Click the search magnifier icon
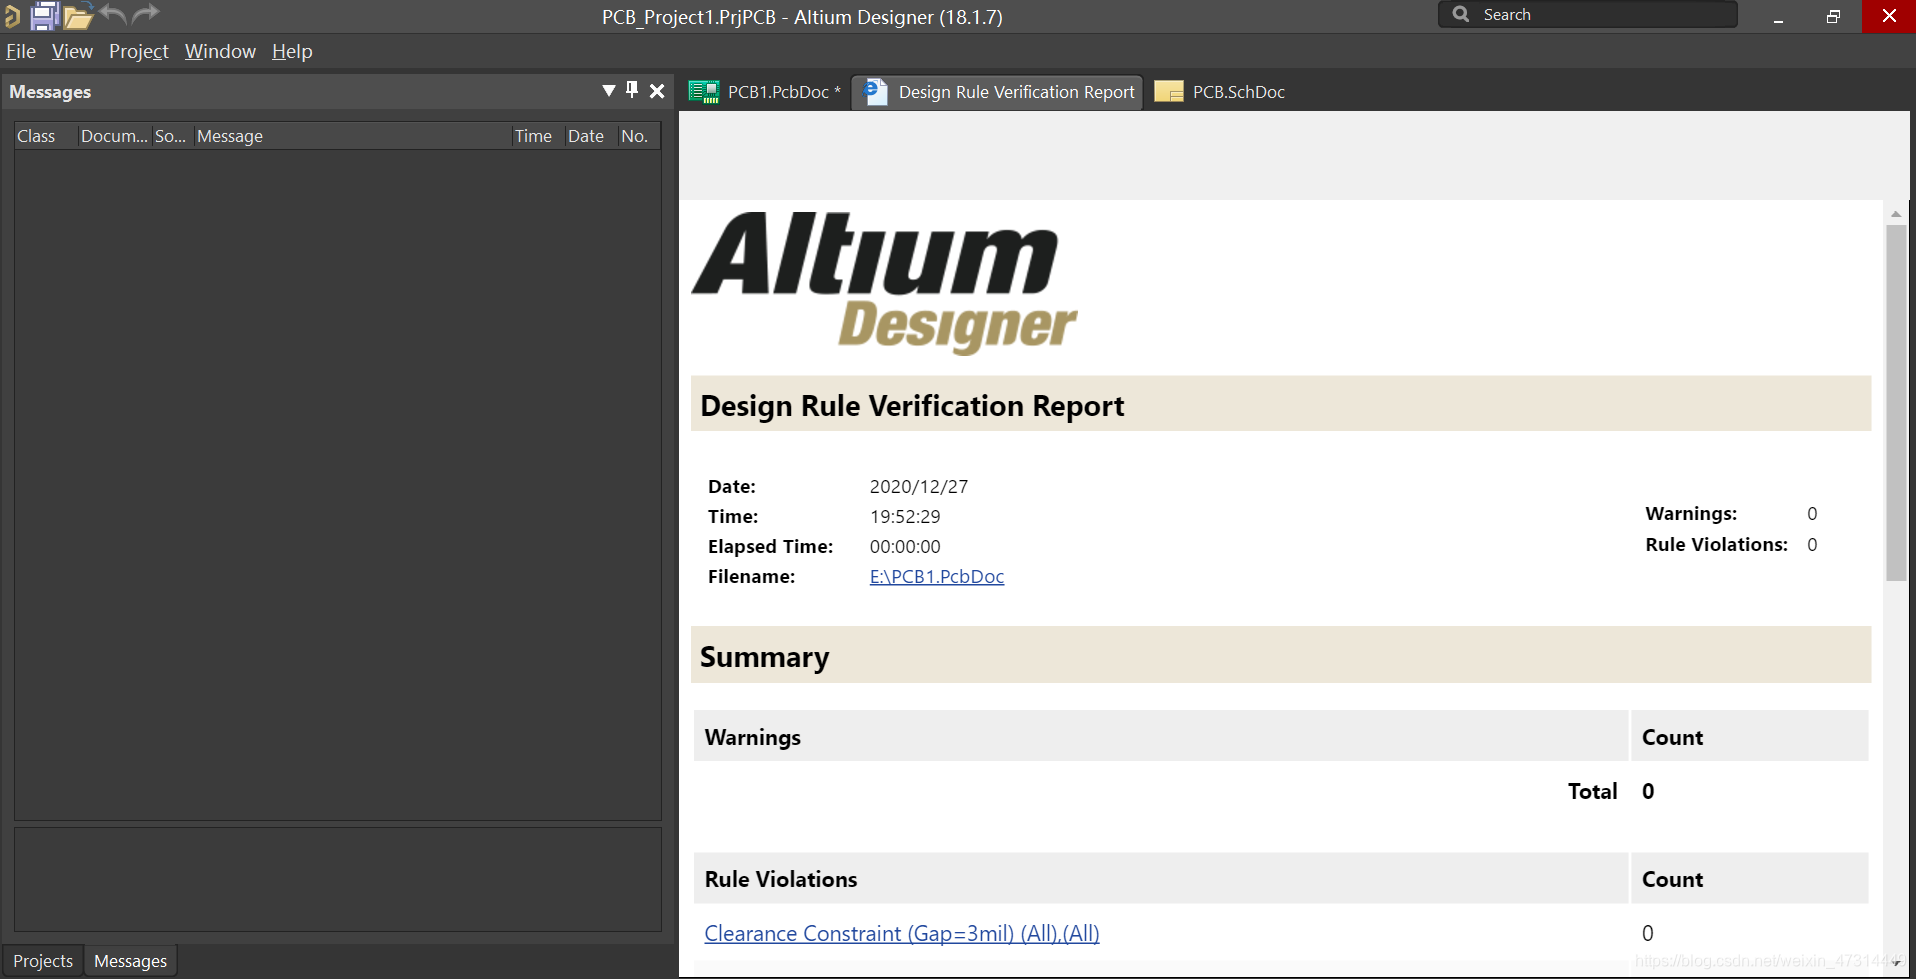The width and height of the screenshot is (1916, 979). pos(1461,15)
